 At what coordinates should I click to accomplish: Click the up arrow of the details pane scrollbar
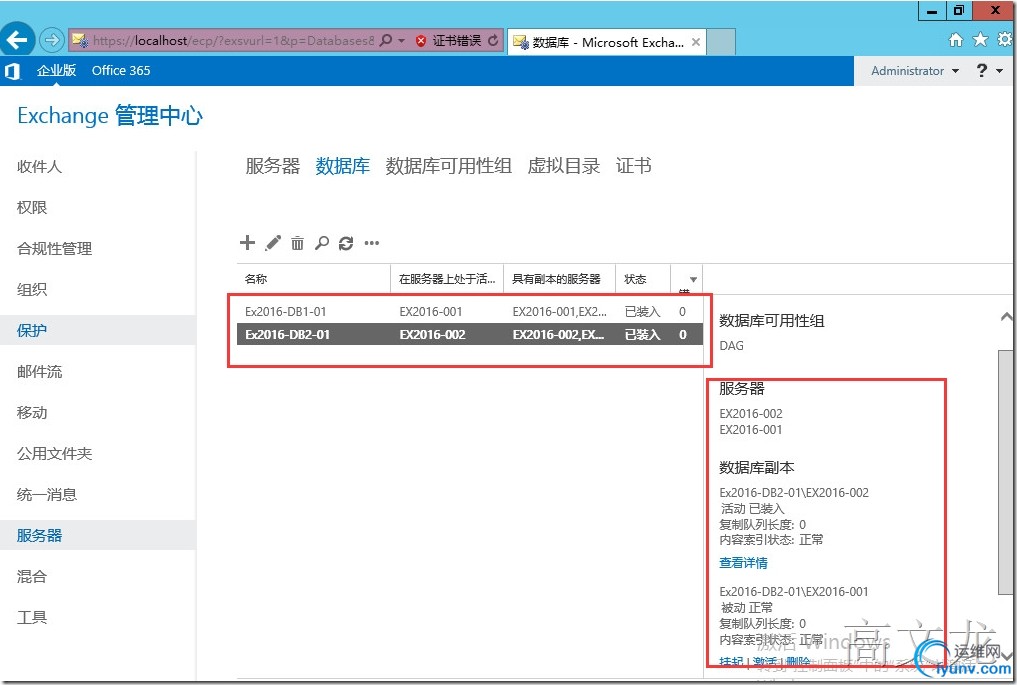click(1006, 317)
